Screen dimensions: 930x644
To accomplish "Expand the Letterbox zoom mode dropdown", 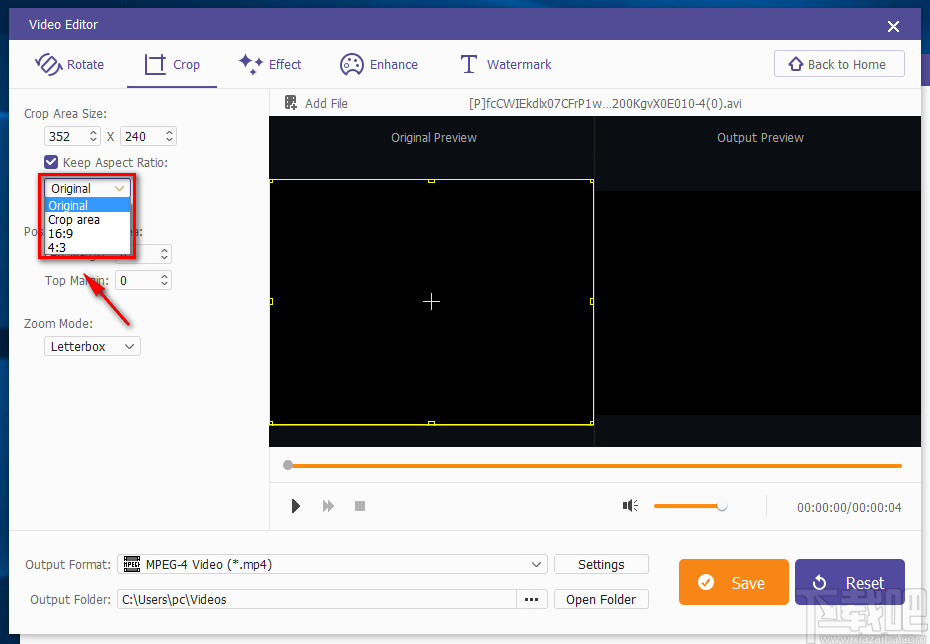I will (x=92, y=346).
